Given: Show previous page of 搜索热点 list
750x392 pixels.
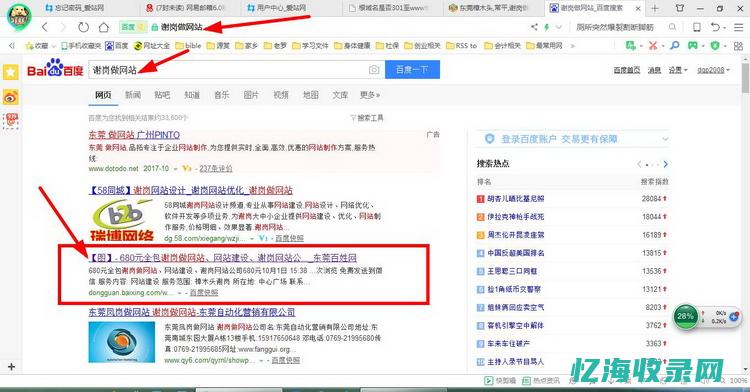Looking at the screenshot, I should coord(639,164).
